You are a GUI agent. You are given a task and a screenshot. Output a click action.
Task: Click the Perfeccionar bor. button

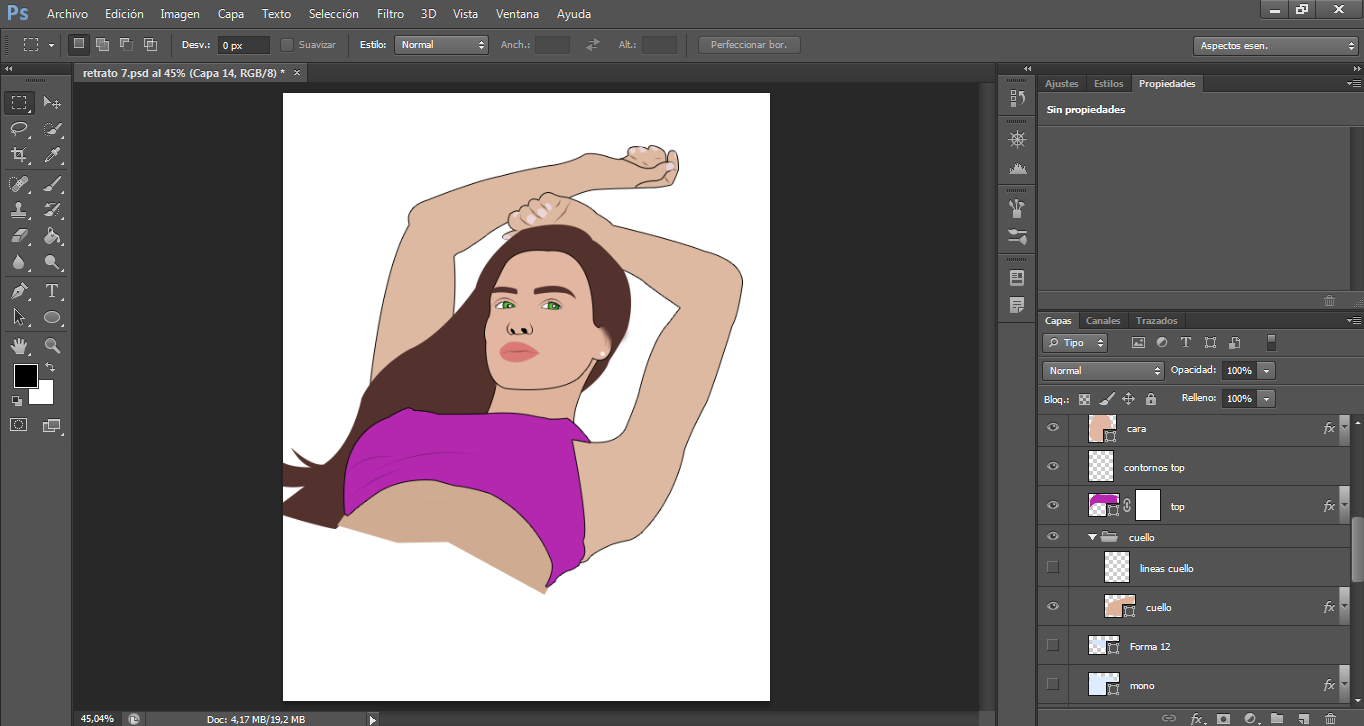click(x=749, y=45)
